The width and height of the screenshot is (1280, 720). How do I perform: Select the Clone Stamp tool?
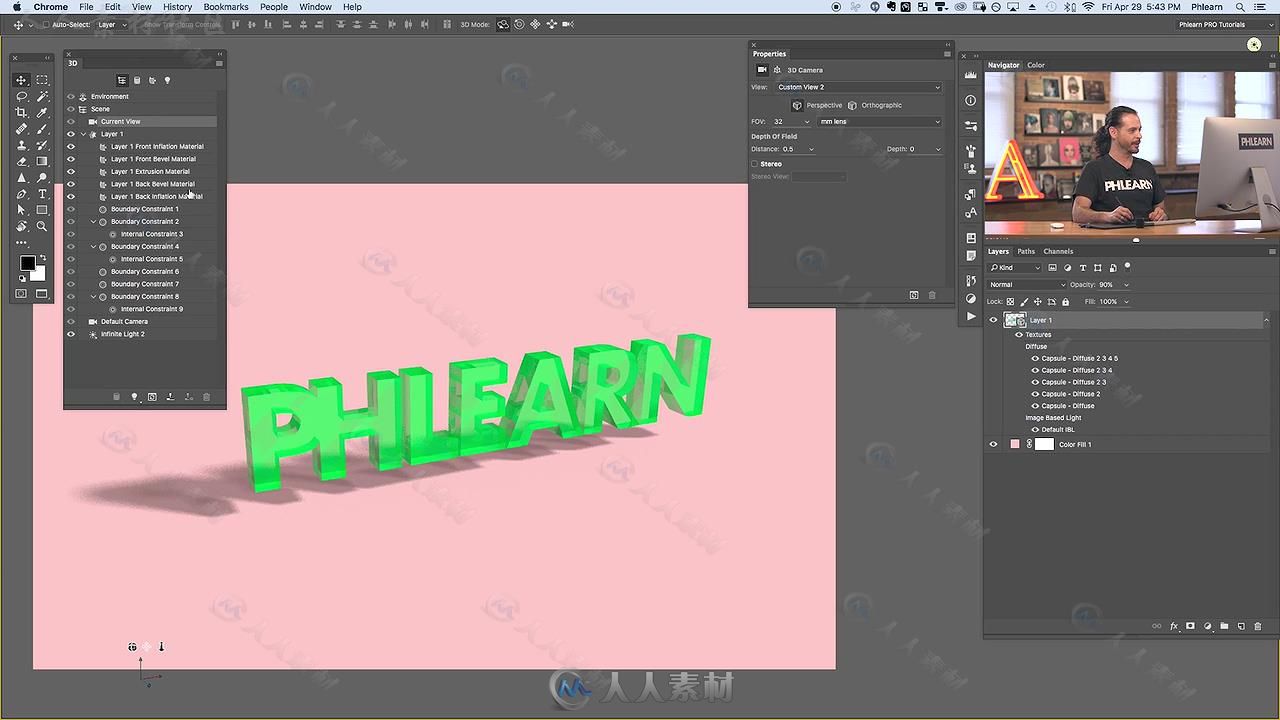21,145
